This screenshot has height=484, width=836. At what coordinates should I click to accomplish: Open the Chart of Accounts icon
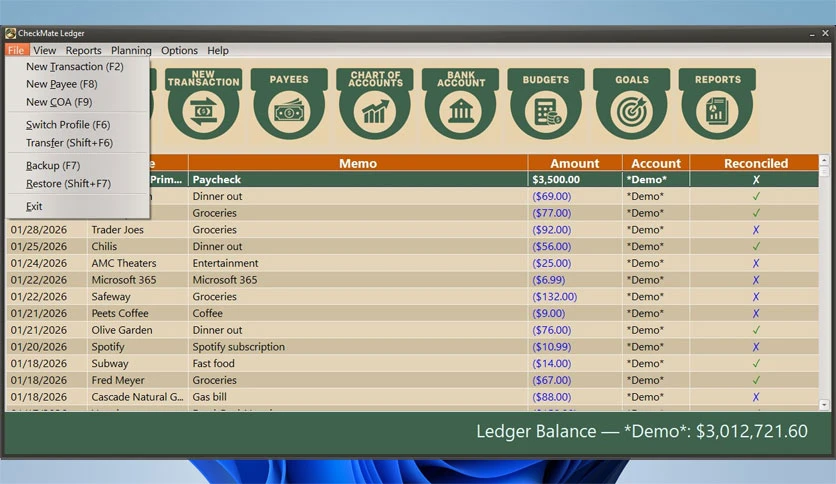point(375,104)
